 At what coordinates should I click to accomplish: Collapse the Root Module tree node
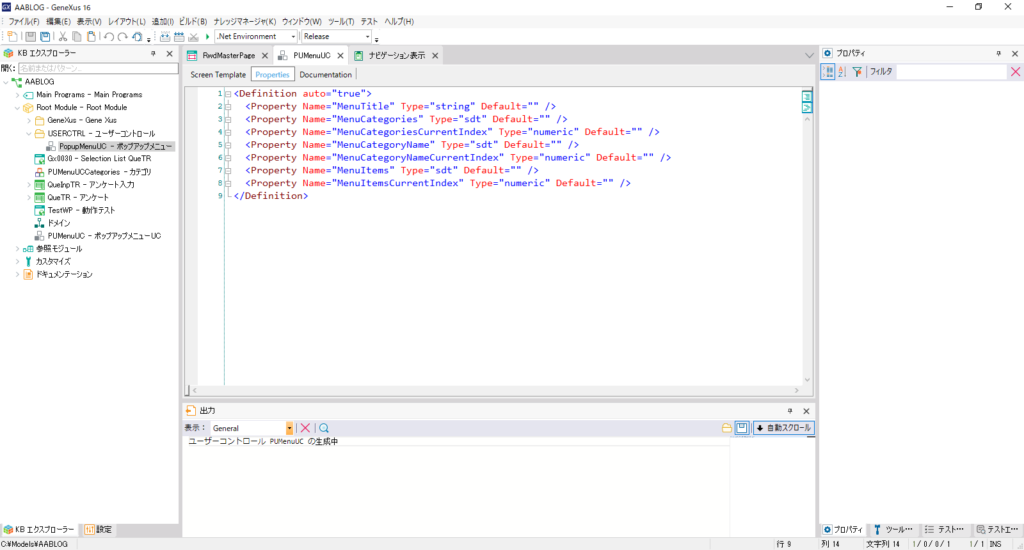[18, 108]
